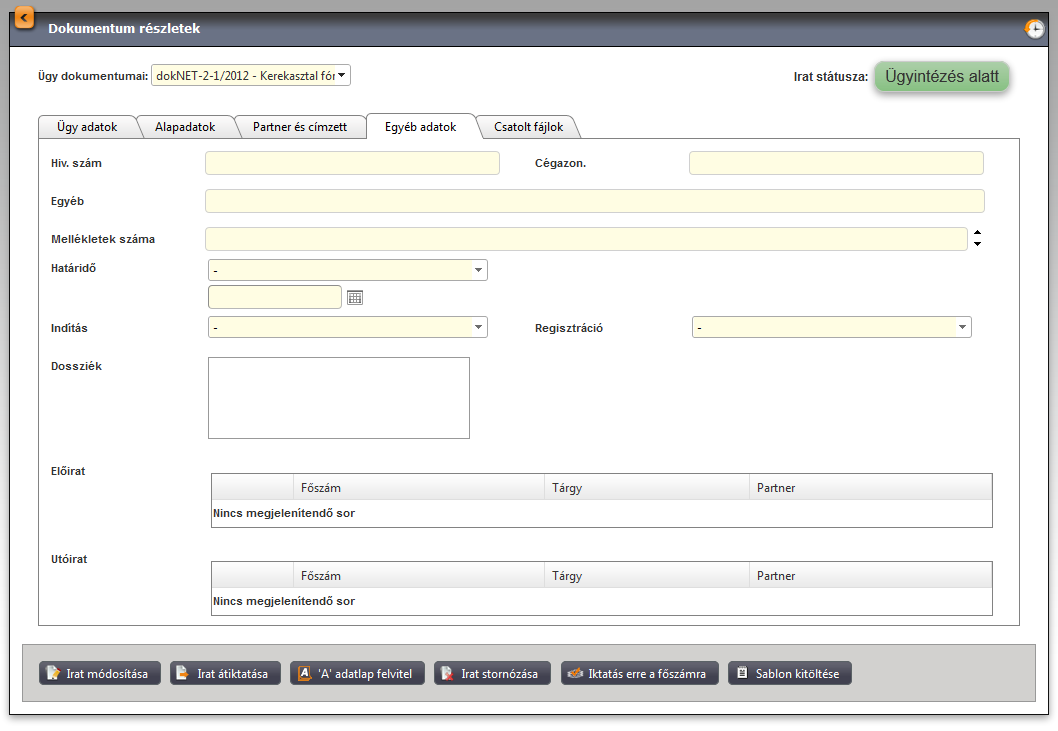The width and height of the screenshot is (1058, 731).
Task: Switch to the Alapadatok tab
Action: click(x=185, y=127)
